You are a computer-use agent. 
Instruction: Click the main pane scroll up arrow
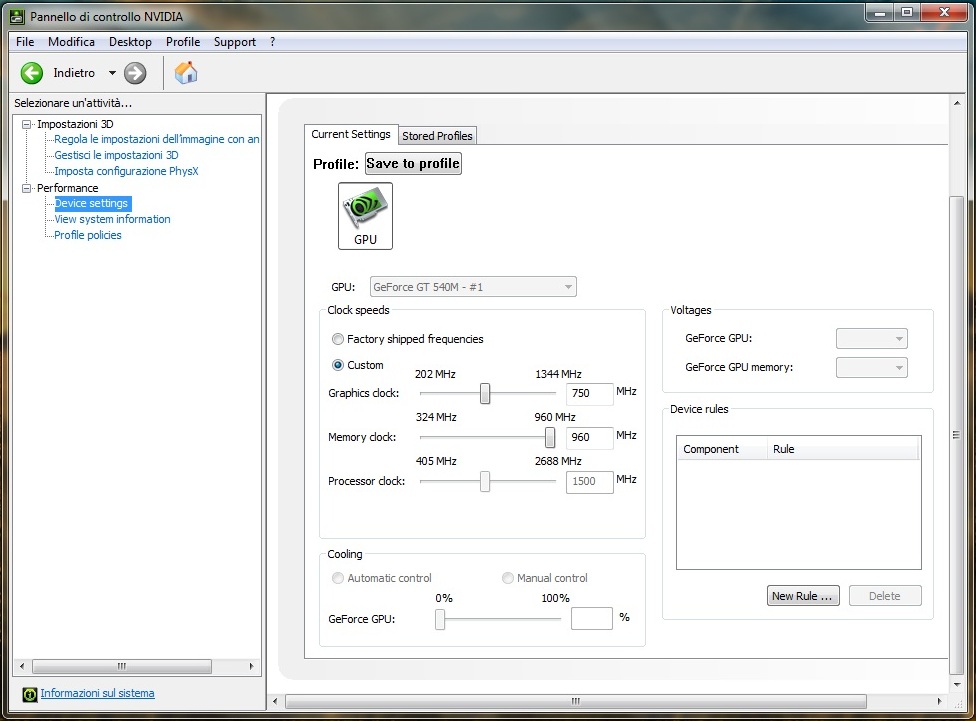click(957, 103)
